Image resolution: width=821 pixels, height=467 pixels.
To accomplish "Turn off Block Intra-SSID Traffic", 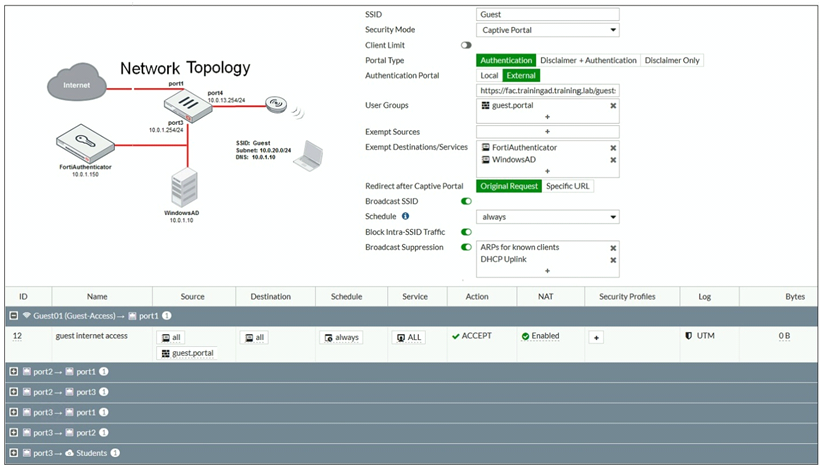I will 466,232.
